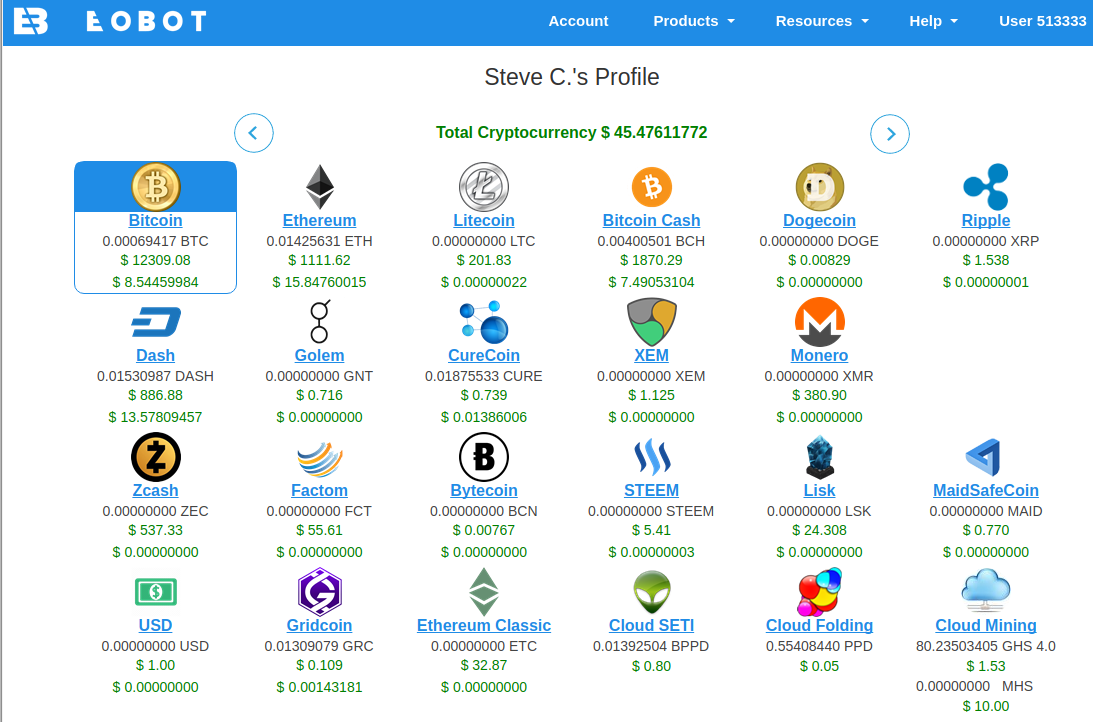Image resolution: width=1093 pixels, height=722 pixels.
Task: Open the Bitcoin Cash link
Action: pos(651,220)
